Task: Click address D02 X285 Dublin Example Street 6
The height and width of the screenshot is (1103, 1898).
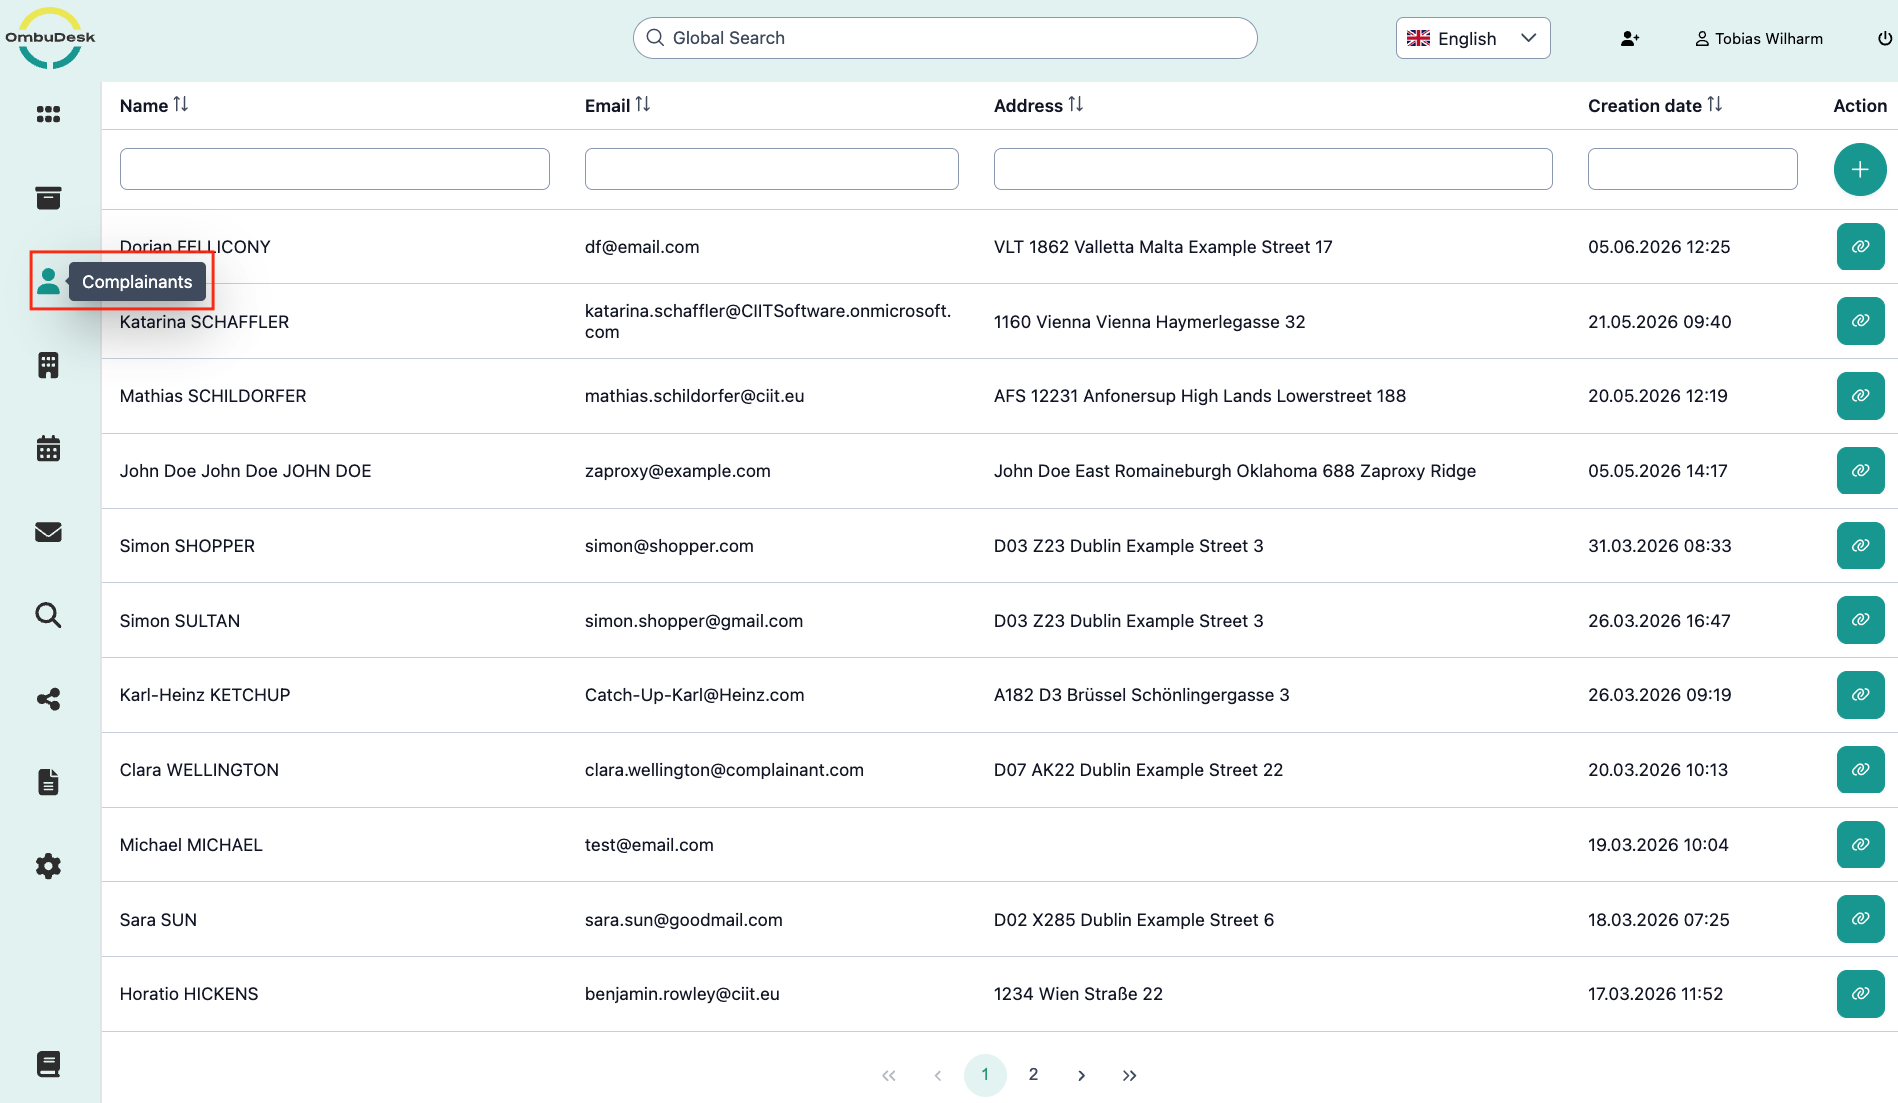Action: pyautogui.click(x=1134, y=920)
